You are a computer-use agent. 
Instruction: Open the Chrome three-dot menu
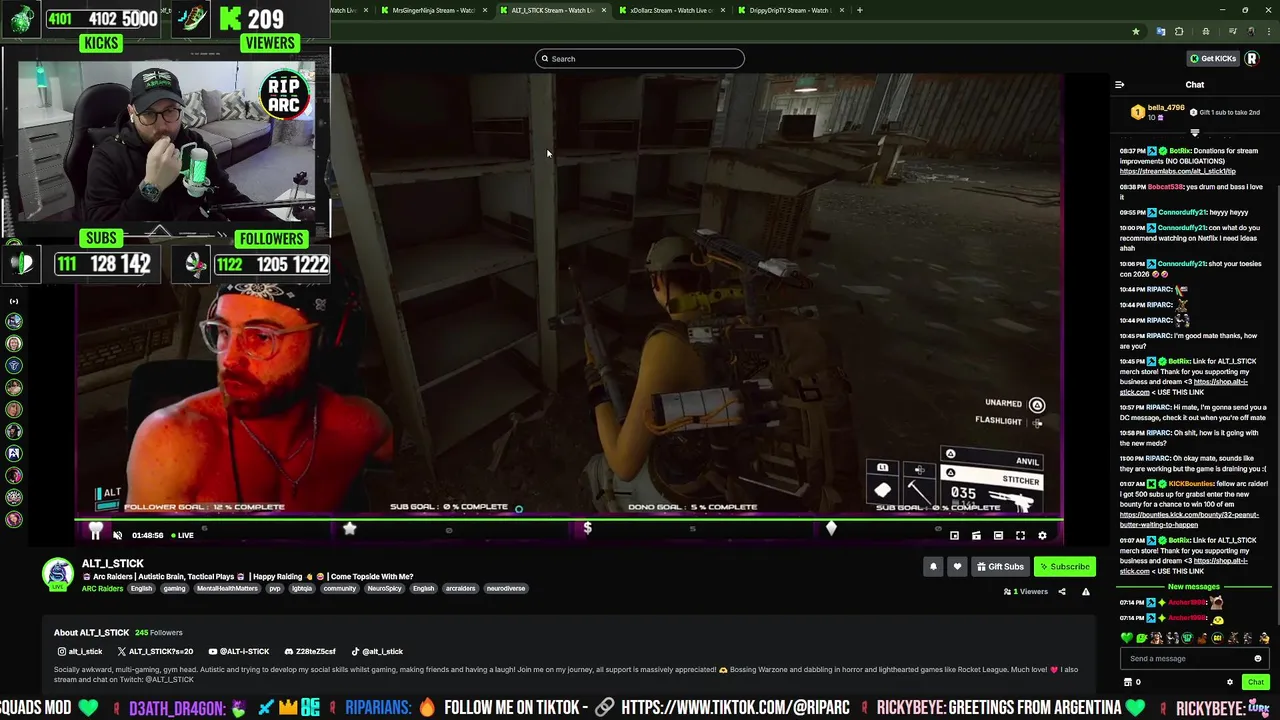click(x=1267, y=31)
